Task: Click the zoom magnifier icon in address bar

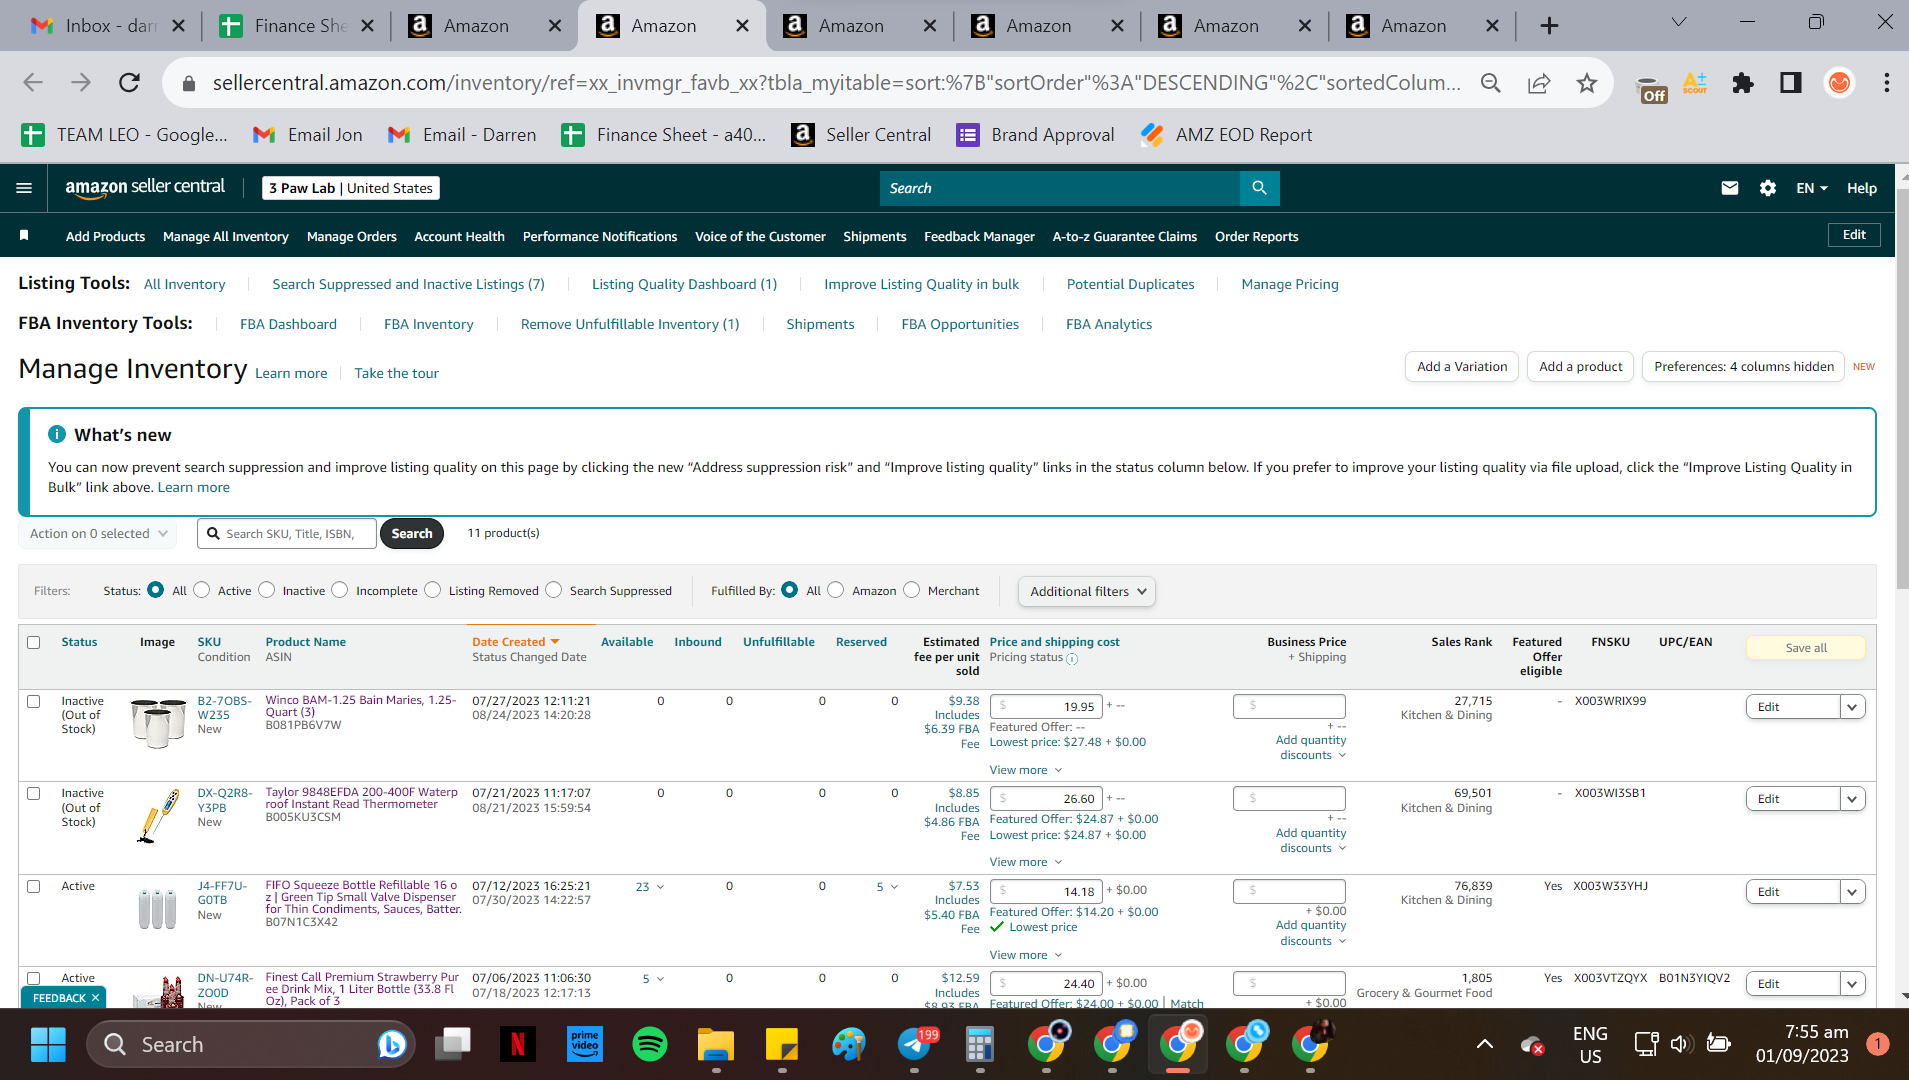Action: tap(1490, 83)
